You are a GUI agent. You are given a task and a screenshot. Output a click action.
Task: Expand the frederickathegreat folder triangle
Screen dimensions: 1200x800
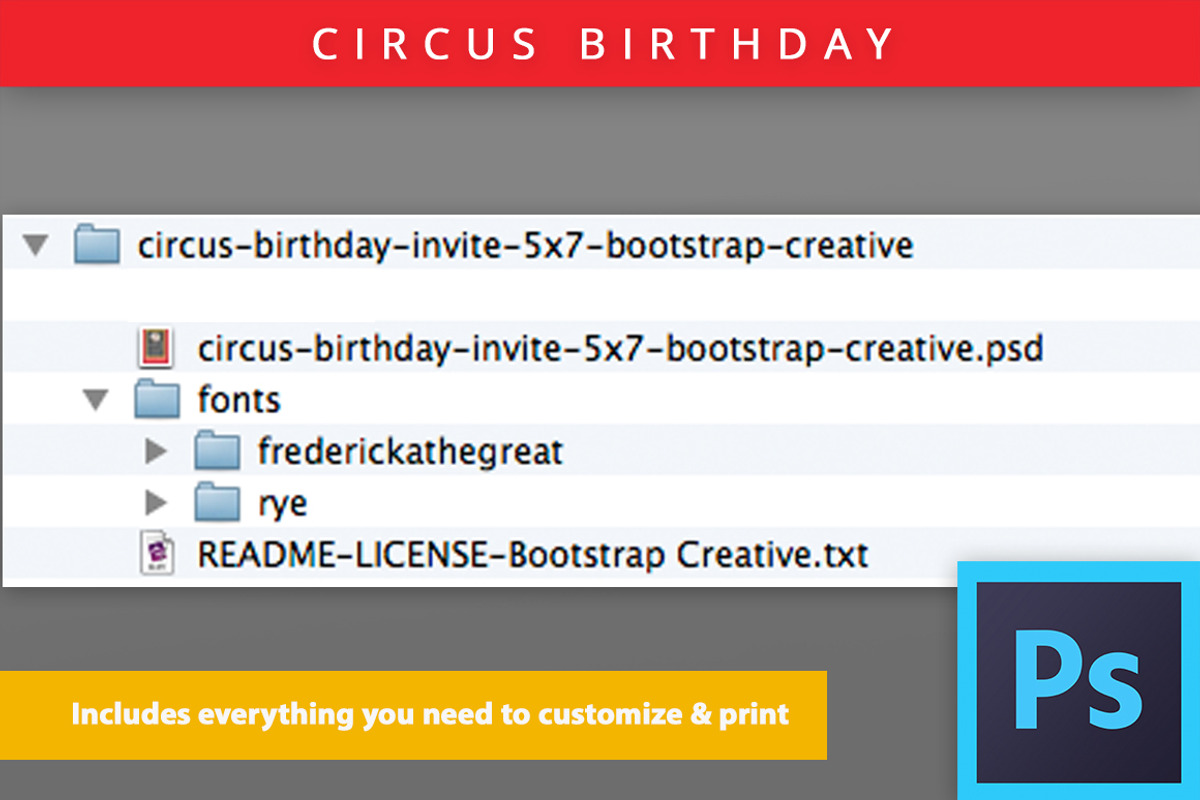click(155, 452)
